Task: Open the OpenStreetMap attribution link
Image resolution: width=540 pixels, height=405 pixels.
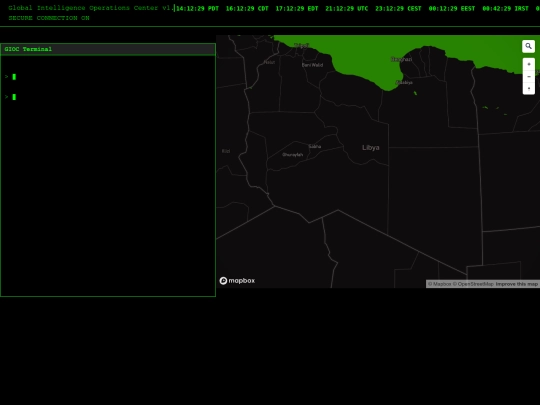Action: (473, 284)
